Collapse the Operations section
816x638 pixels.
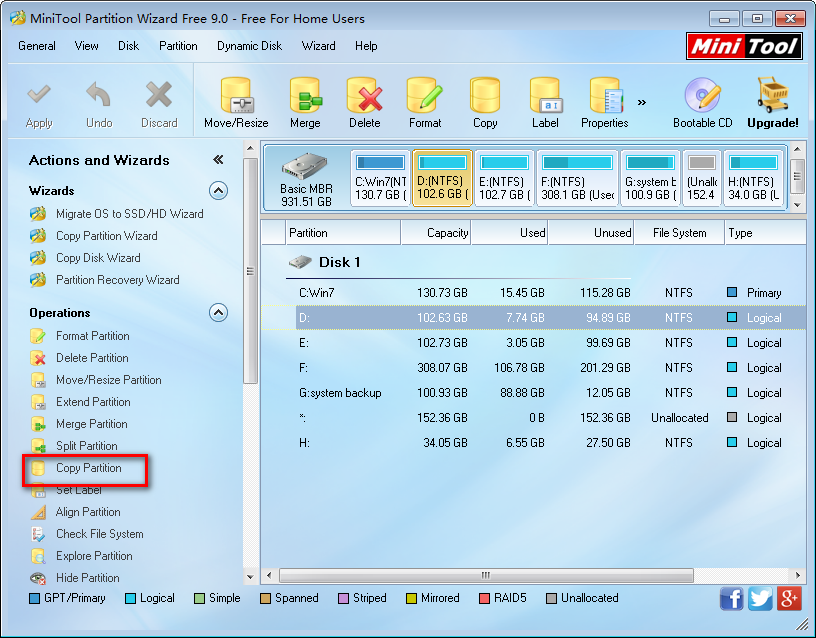(x=219, y=313)
